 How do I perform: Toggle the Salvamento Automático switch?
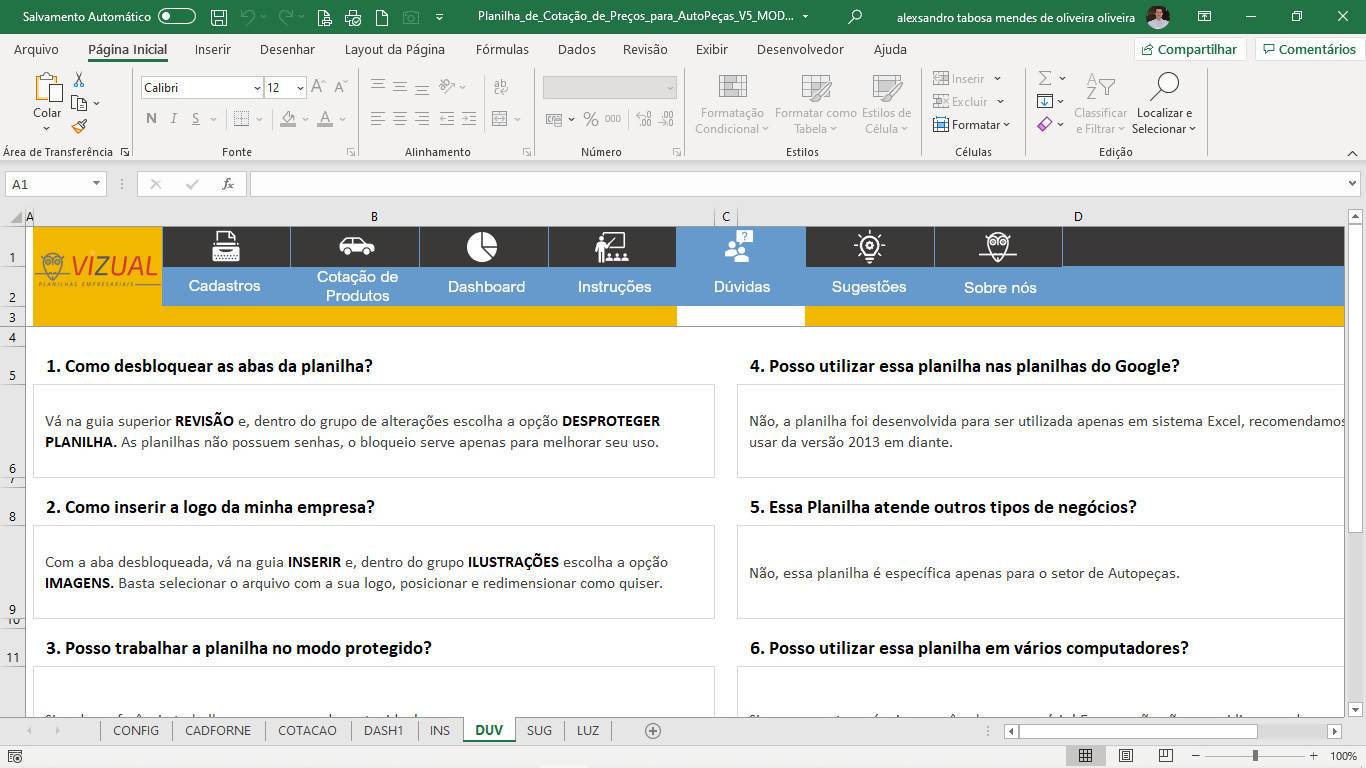coord(177,17)
